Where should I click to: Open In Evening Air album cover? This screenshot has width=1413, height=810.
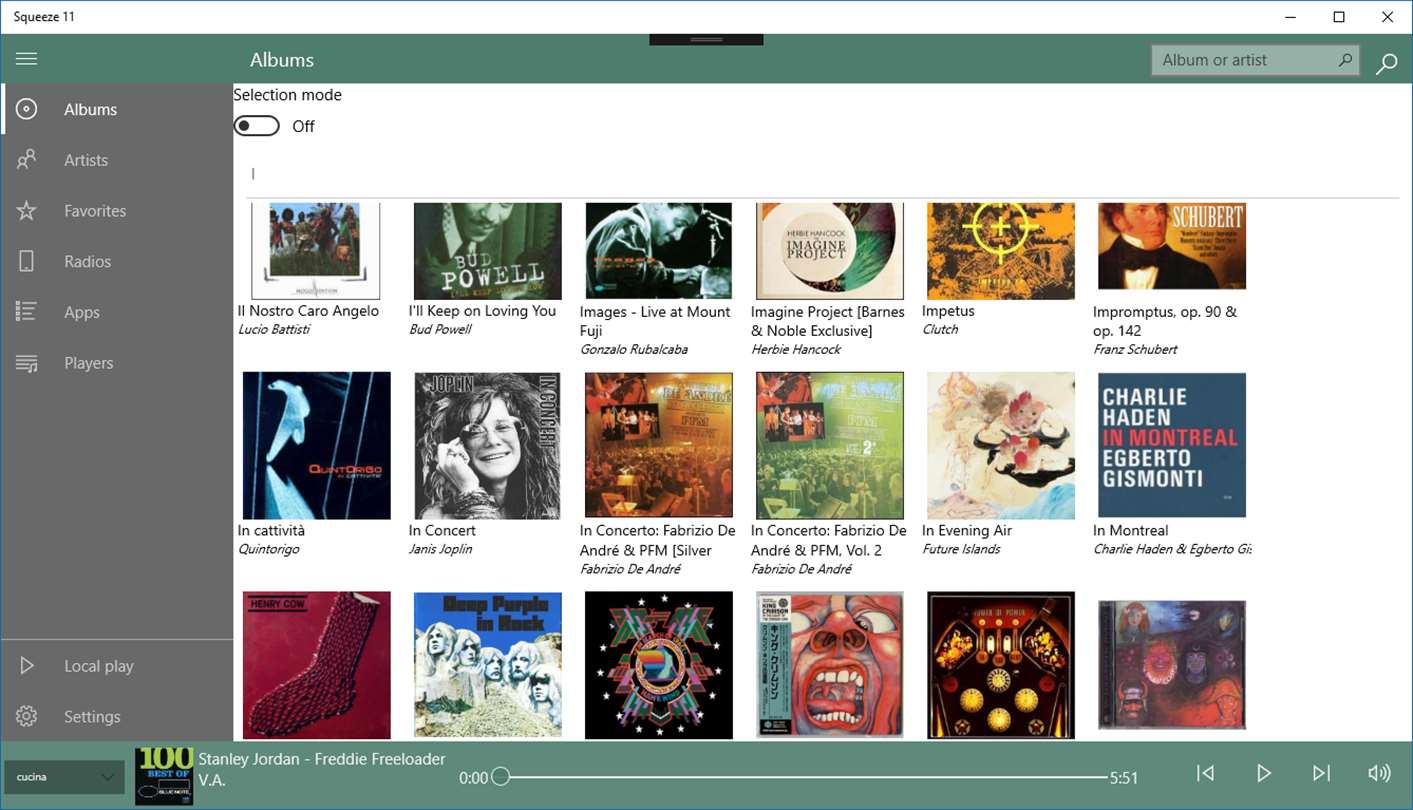pos(1001,445)
